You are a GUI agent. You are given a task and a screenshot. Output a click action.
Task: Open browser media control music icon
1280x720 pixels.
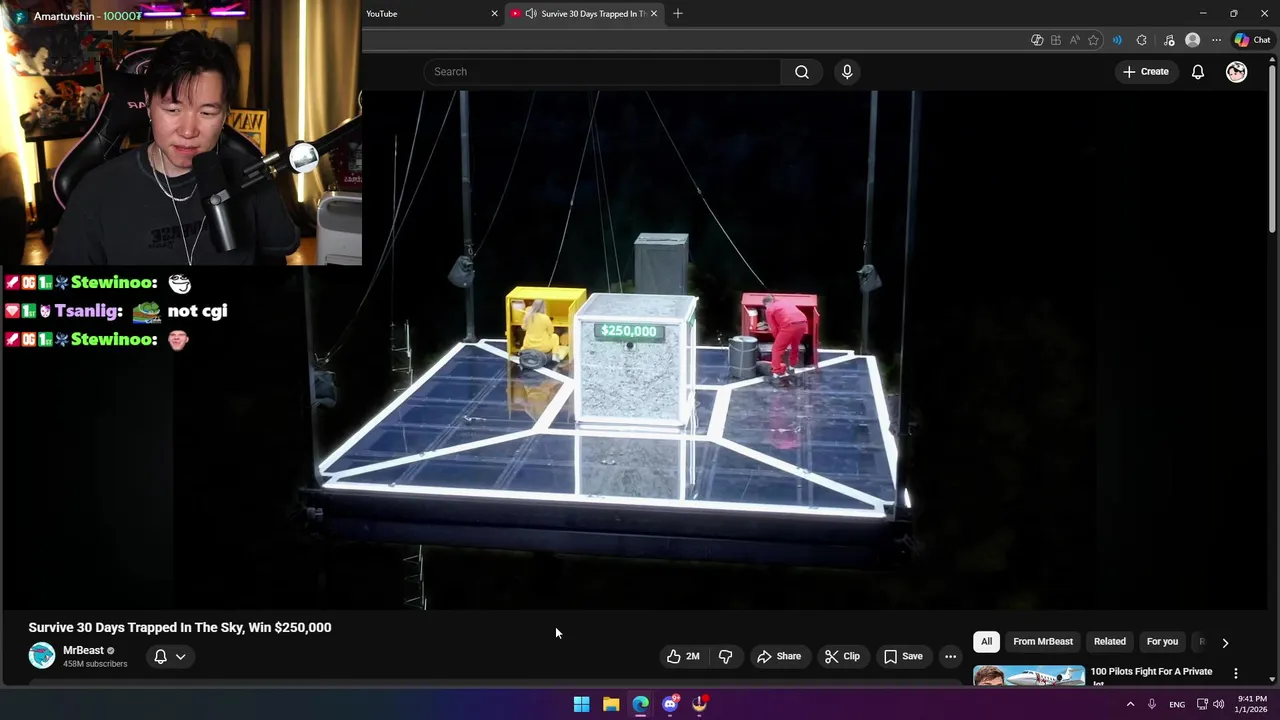(x=1169, y=40)
